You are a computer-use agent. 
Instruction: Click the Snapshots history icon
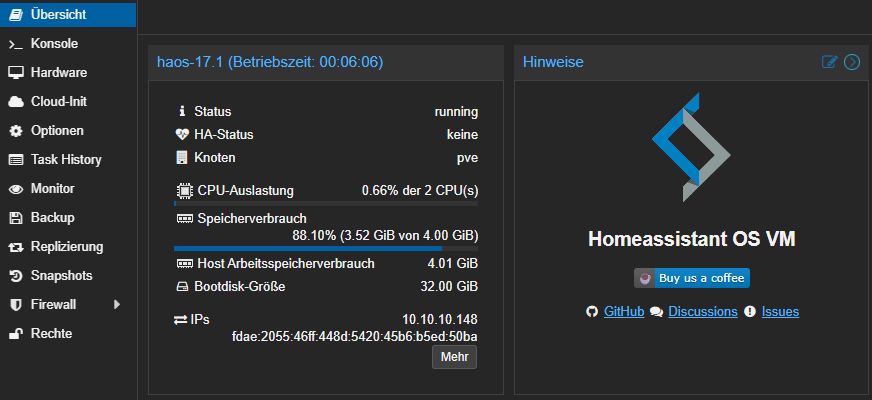16,276
